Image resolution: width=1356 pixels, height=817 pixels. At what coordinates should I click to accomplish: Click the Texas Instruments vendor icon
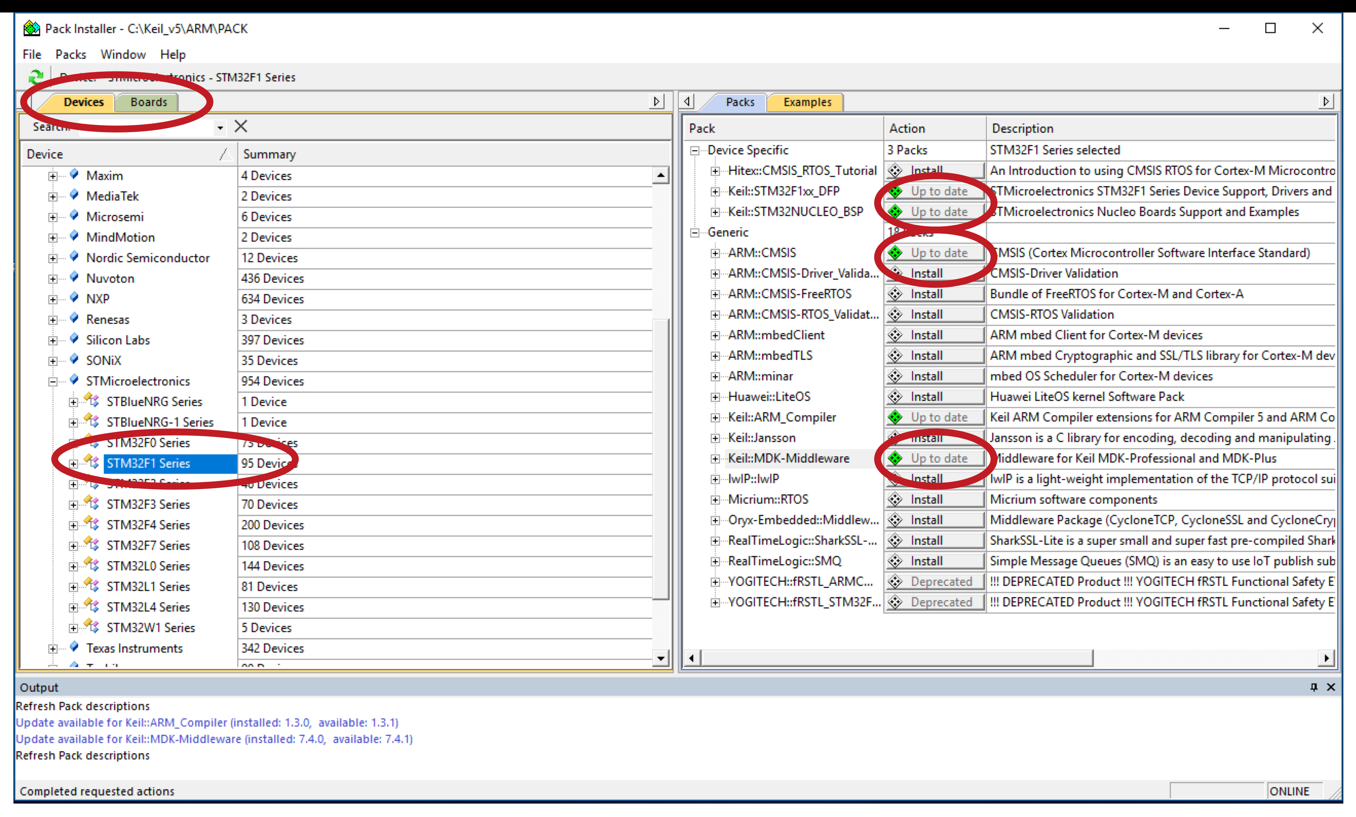[74, 648]
